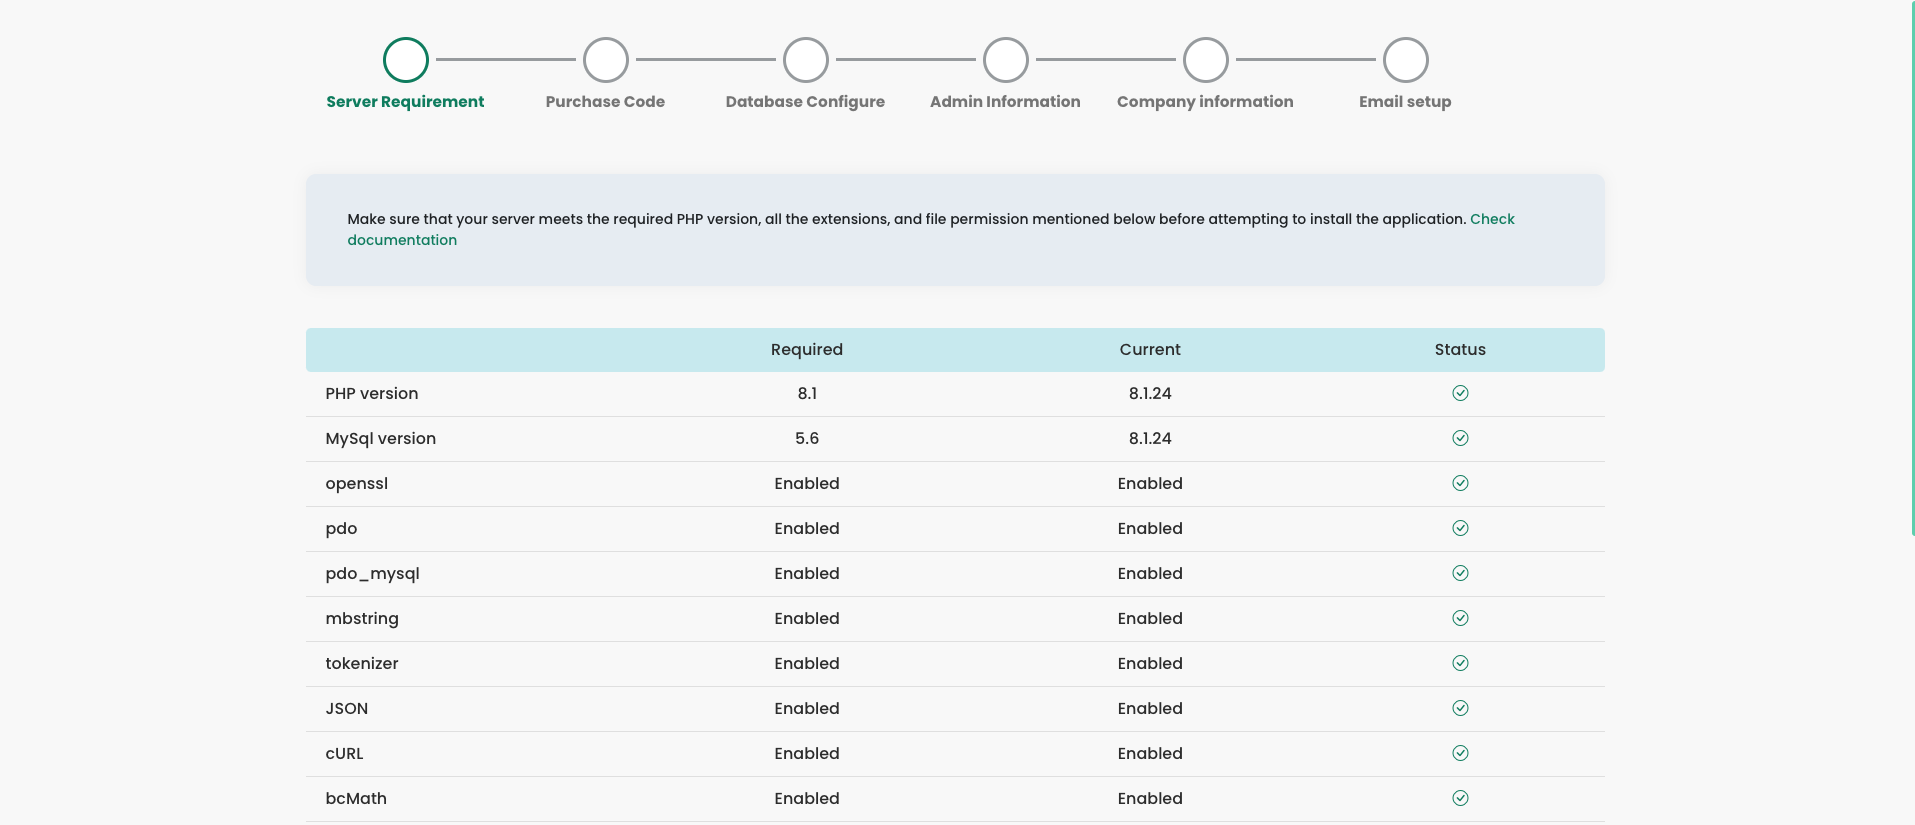
Task: Click current PHP version value 8.1.24
Action: pyautogui.click(x=1150, y=394)
